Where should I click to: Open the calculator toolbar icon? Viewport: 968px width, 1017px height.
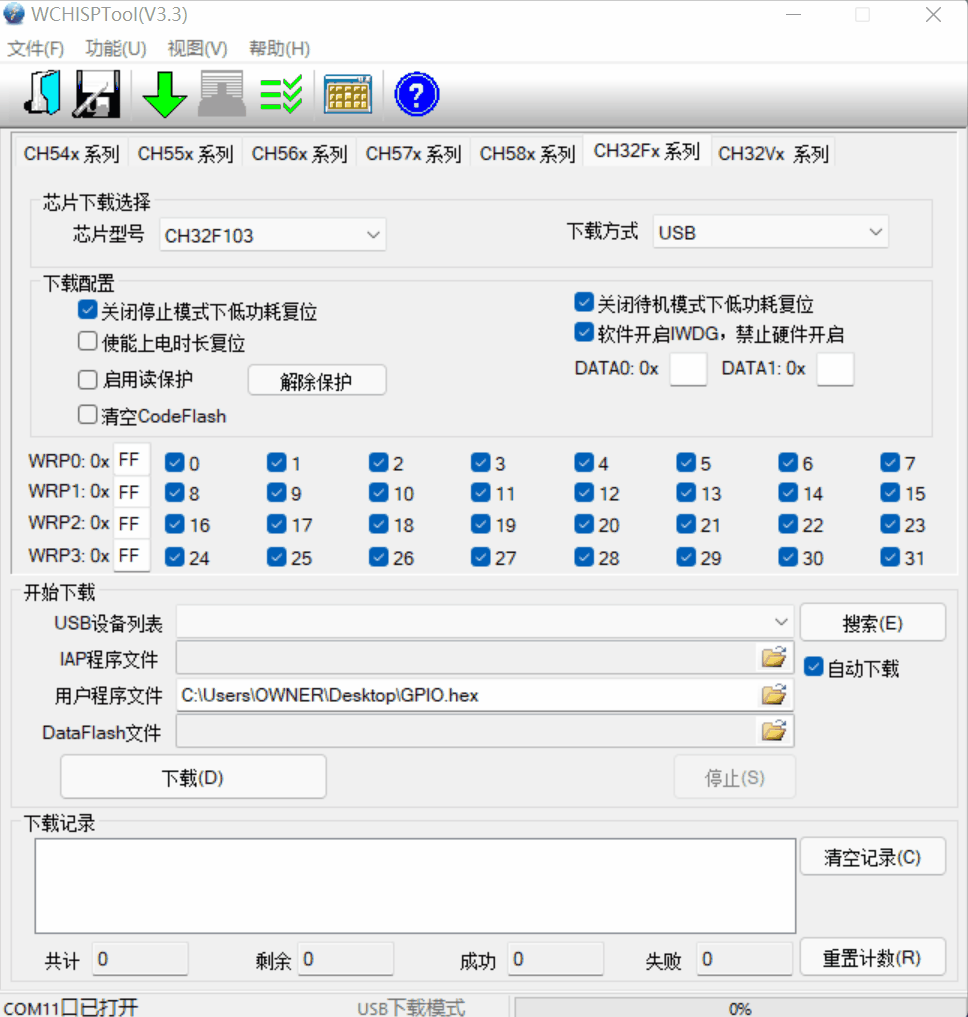[x=347, y=93]
